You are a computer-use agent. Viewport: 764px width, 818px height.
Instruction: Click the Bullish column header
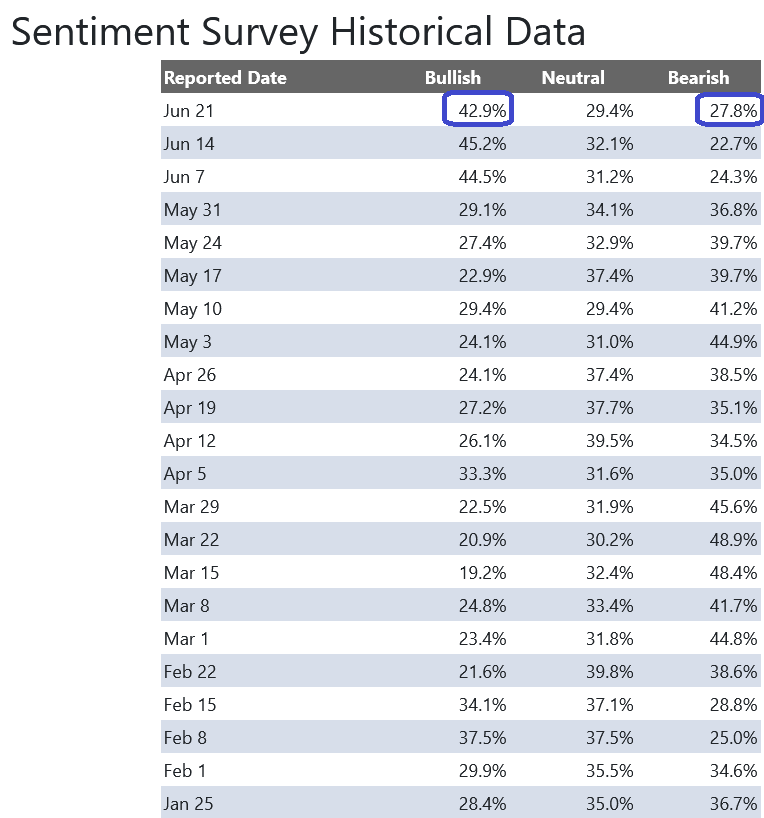pos(452,78)
